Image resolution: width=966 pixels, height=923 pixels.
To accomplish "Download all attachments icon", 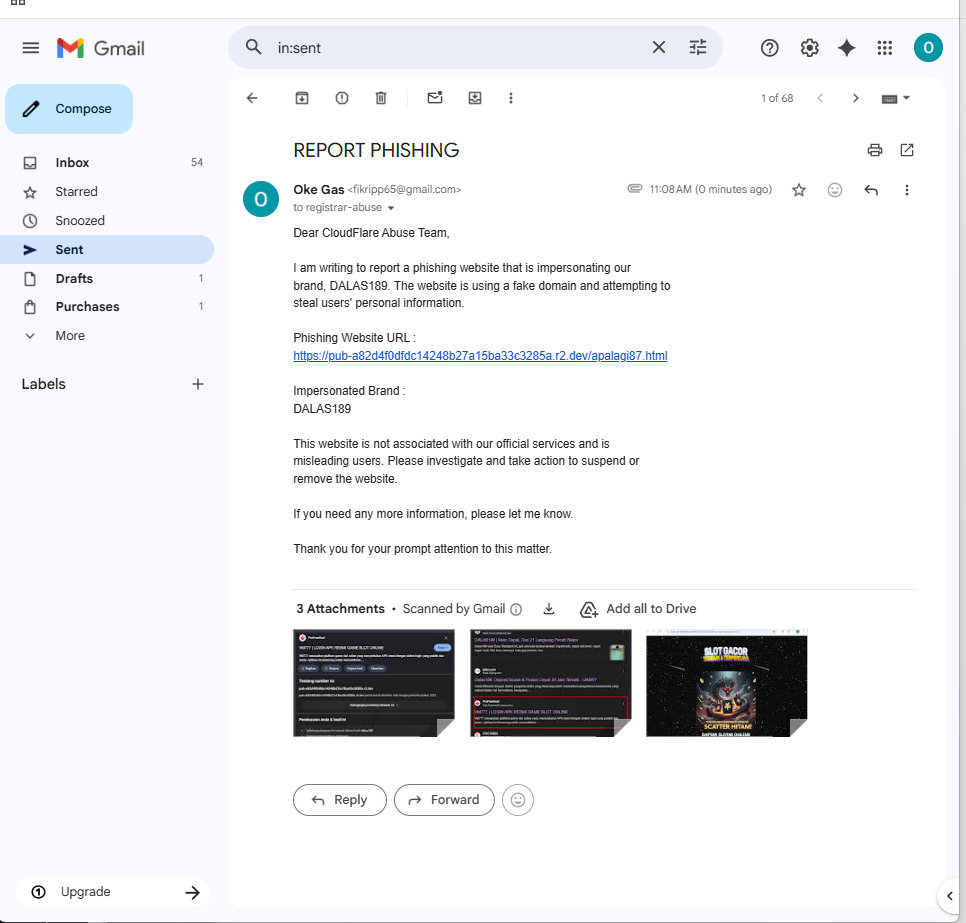I will coord(549,609).
